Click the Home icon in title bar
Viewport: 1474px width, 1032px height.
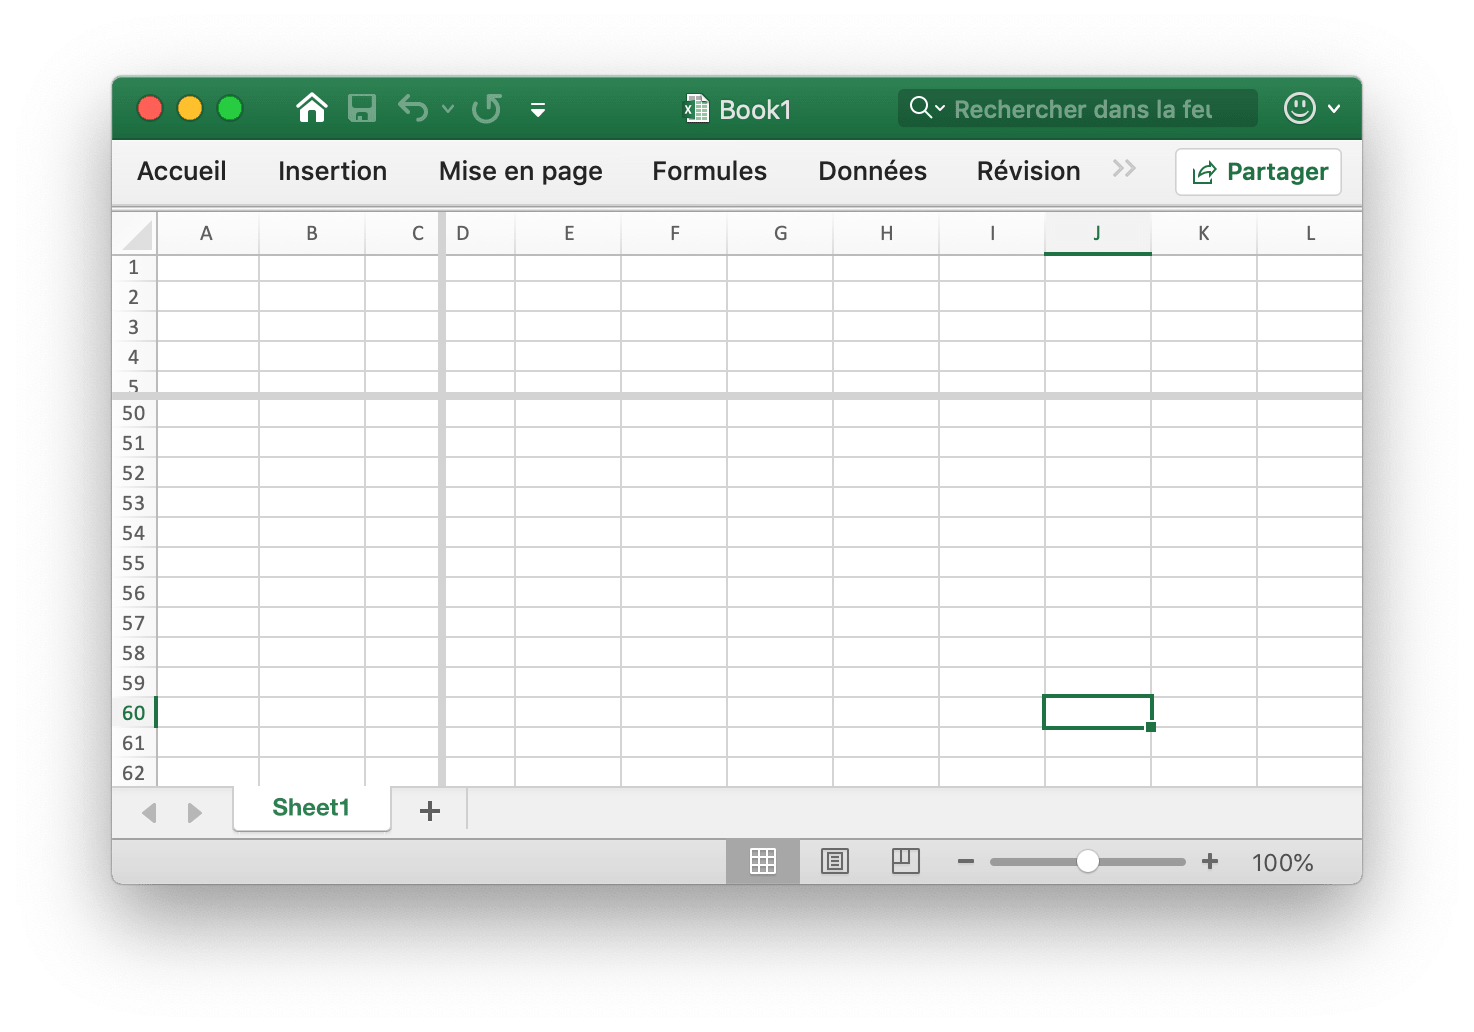coord(312,108)
